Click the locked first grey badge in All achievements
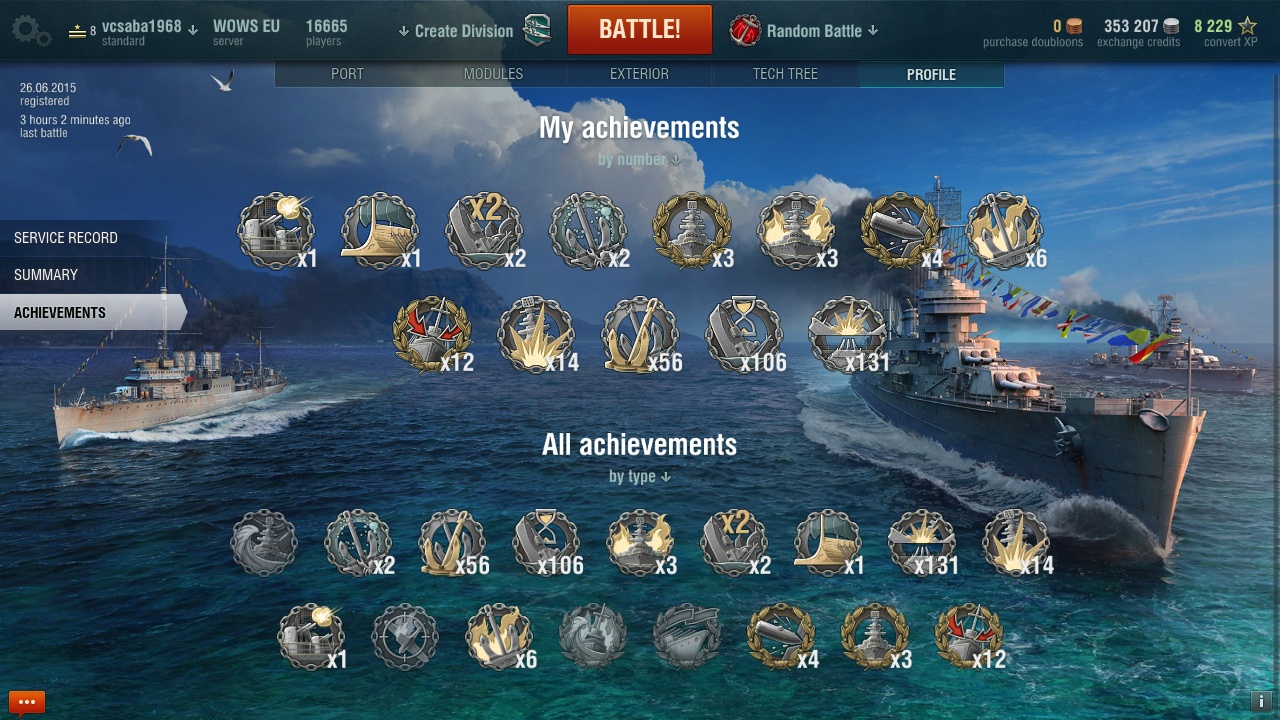This screenshot has height=720, width=1280. coord(264,543)
